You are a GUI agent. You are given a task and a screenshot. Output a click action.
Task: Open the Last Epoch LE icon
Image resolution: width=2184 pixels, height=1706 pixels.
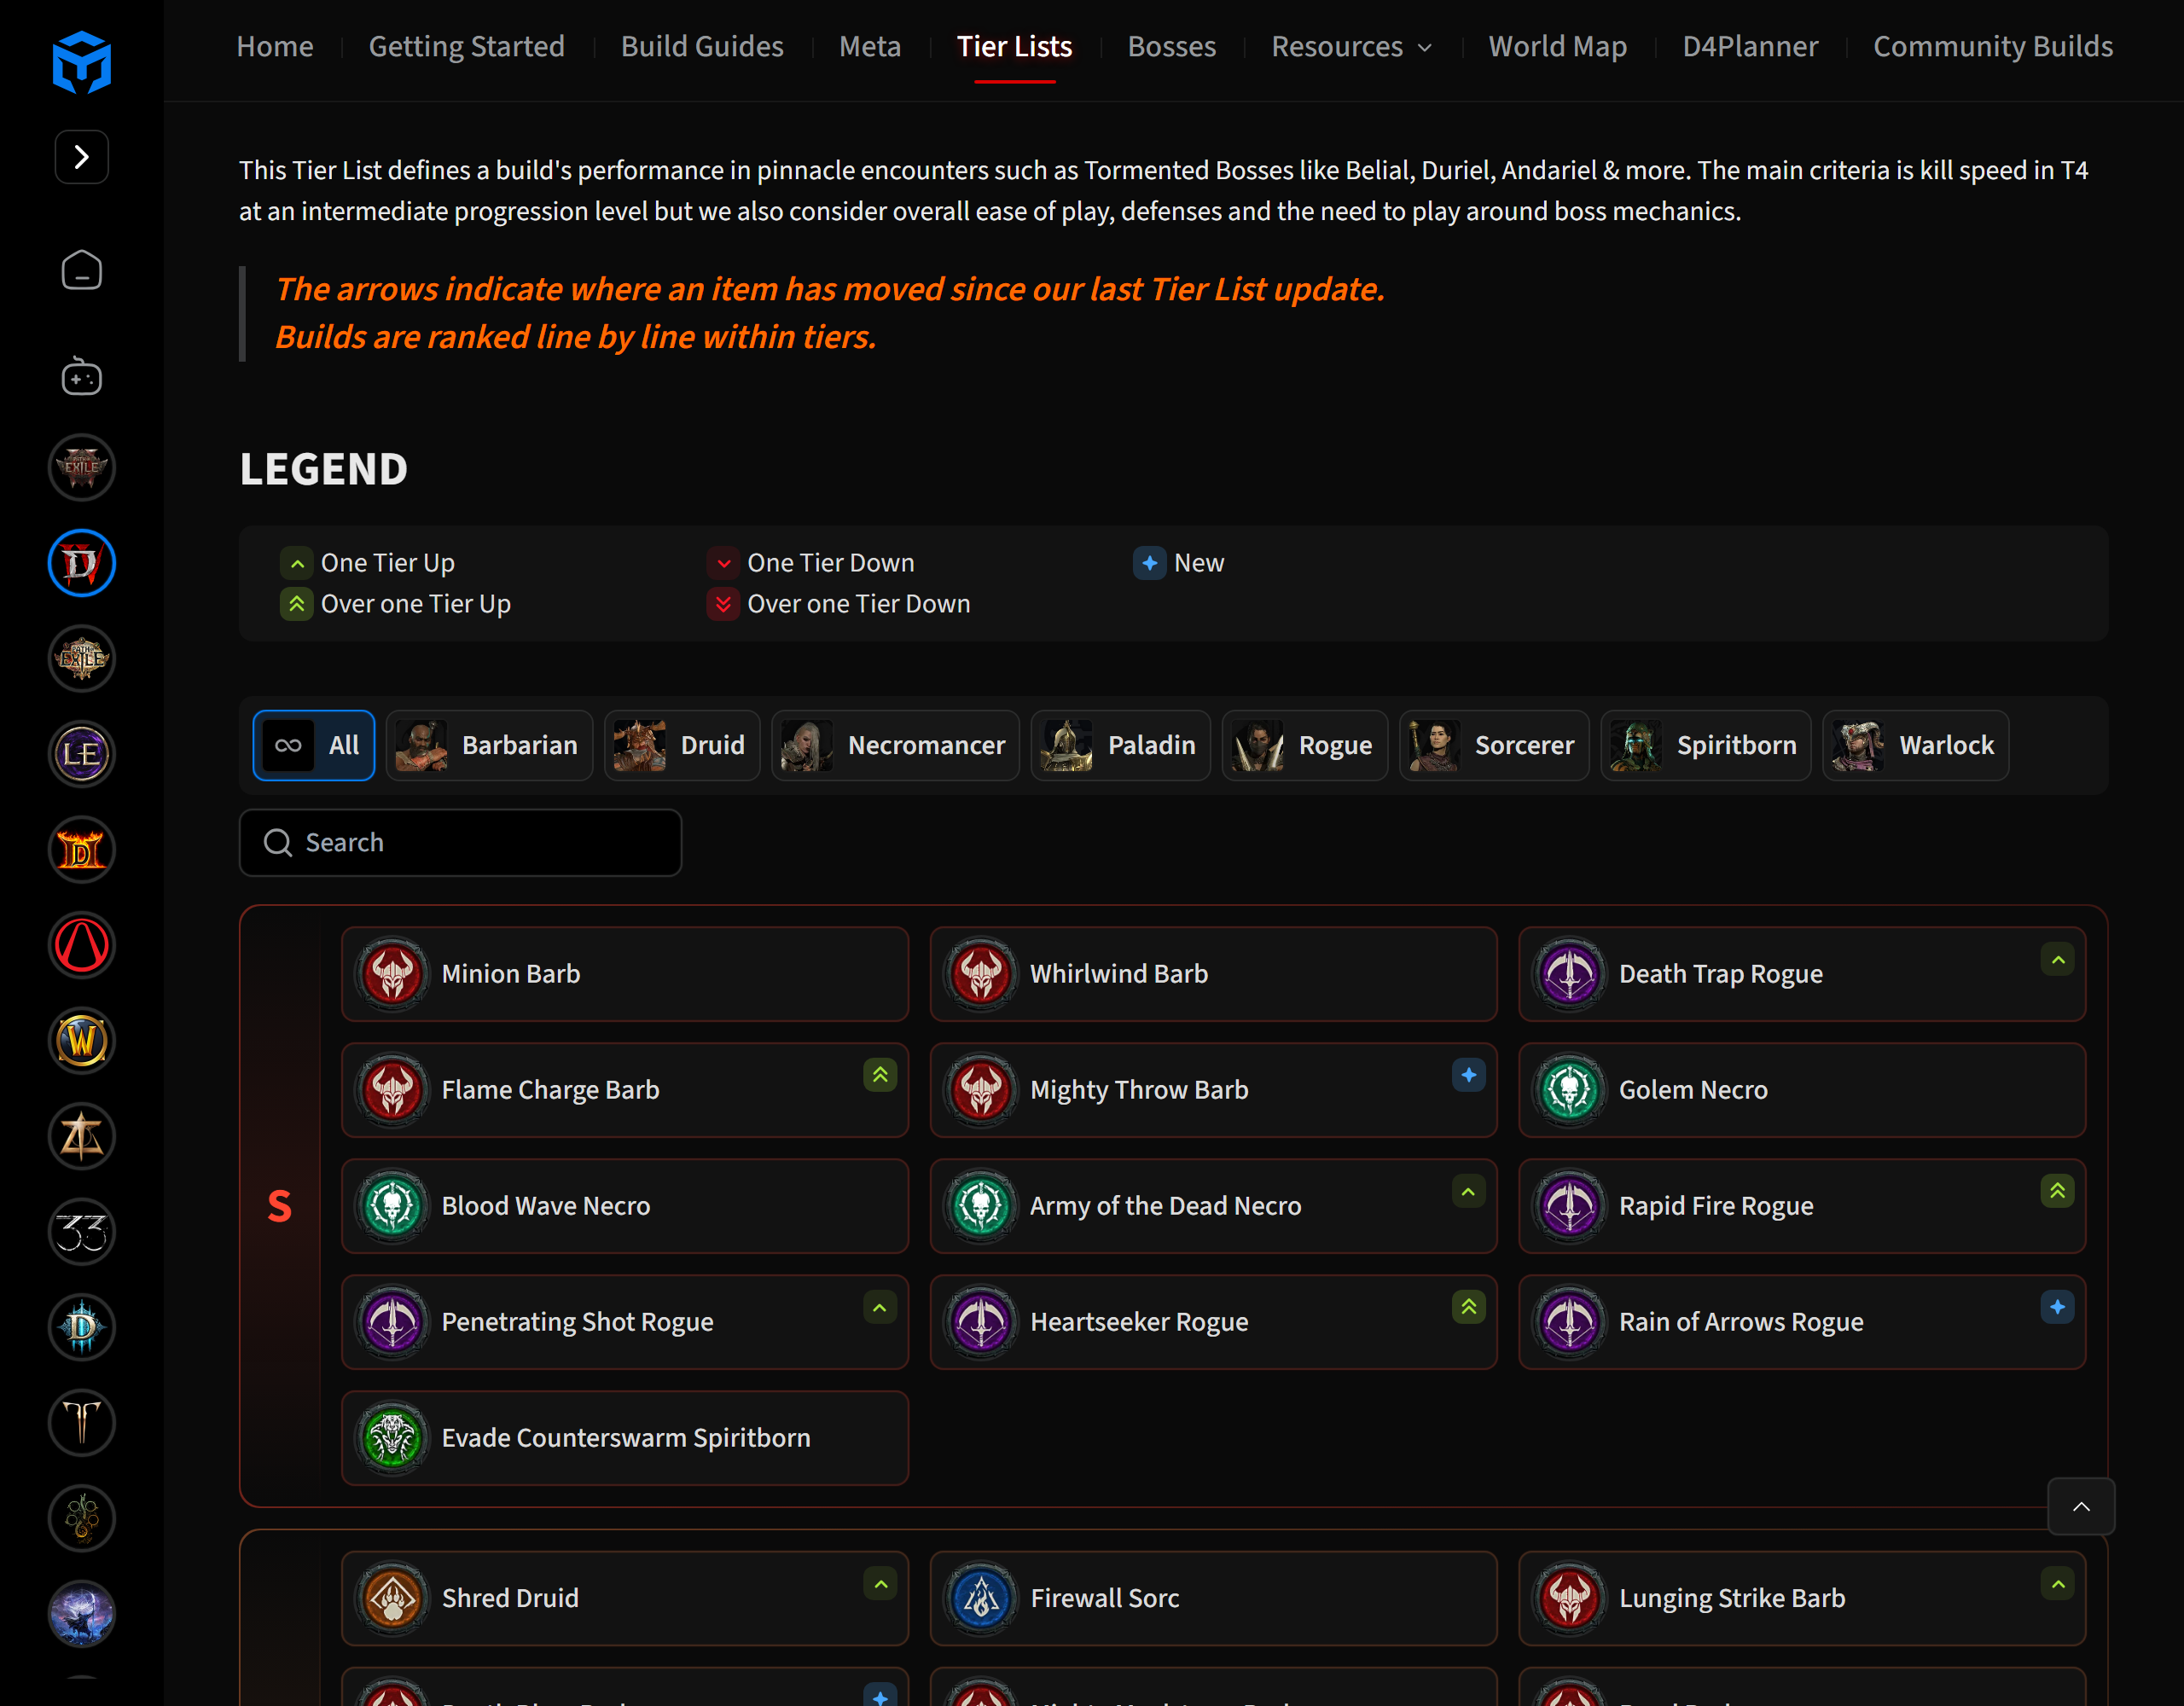click(x=82, y=754)
